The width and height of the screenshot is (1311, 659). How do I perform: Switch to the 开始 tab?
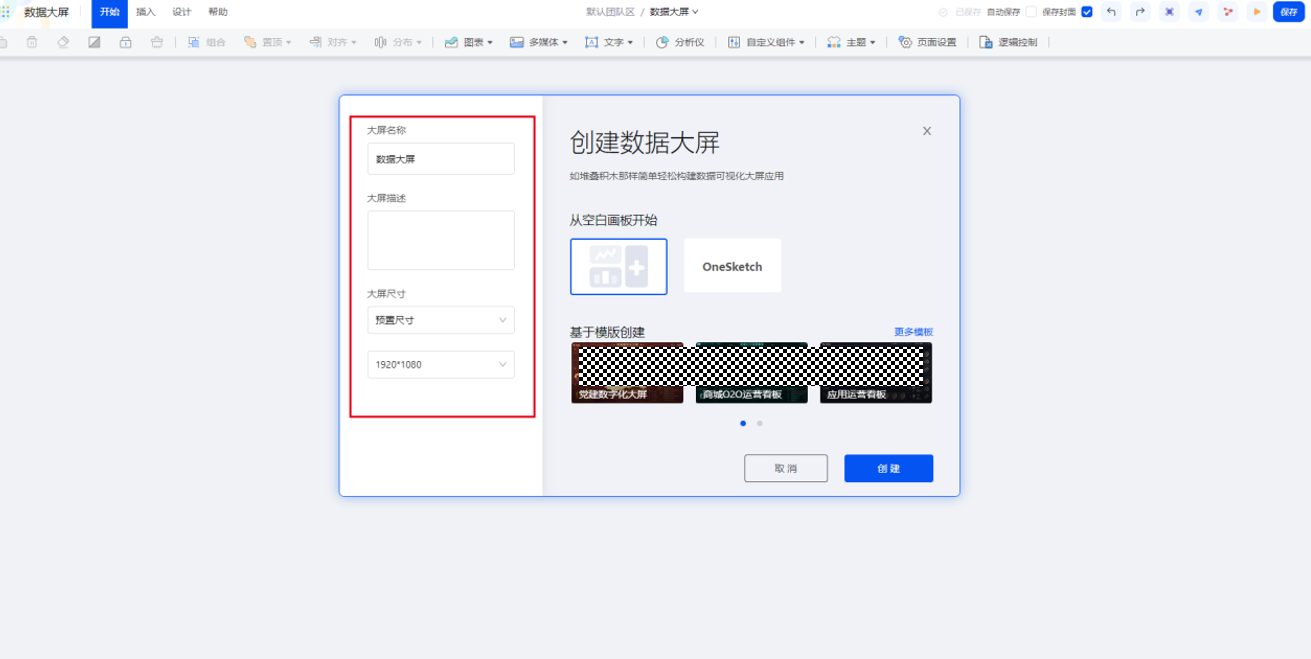[109, 12]
